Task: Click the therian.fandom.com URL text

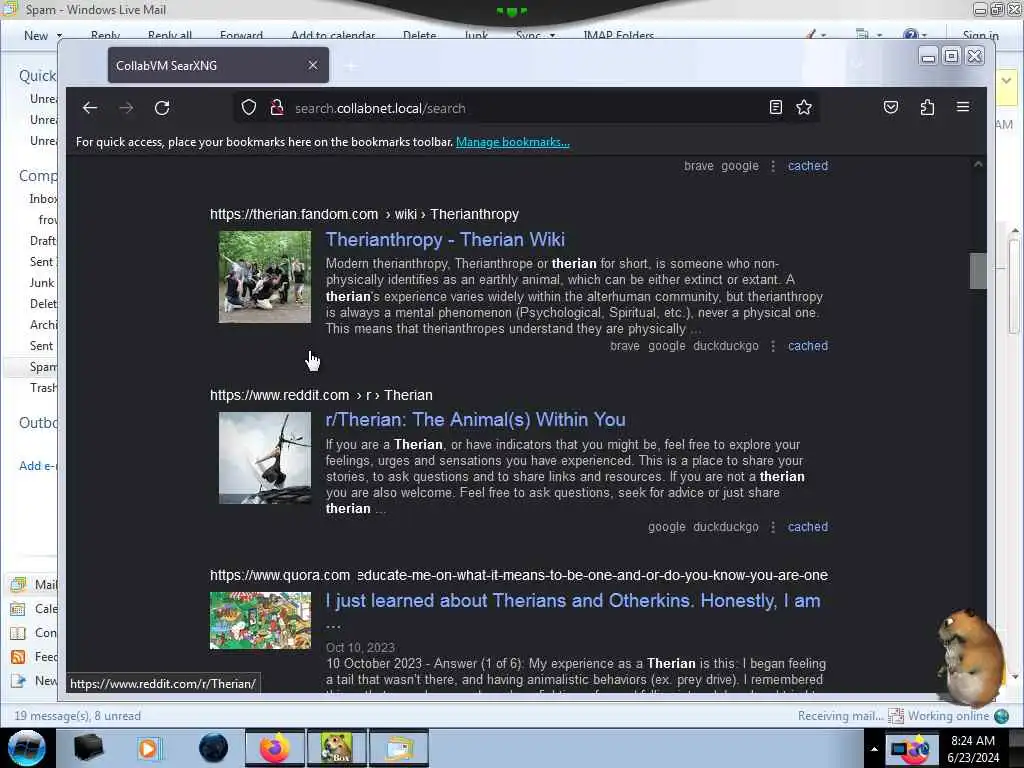Action: [294, 214]
